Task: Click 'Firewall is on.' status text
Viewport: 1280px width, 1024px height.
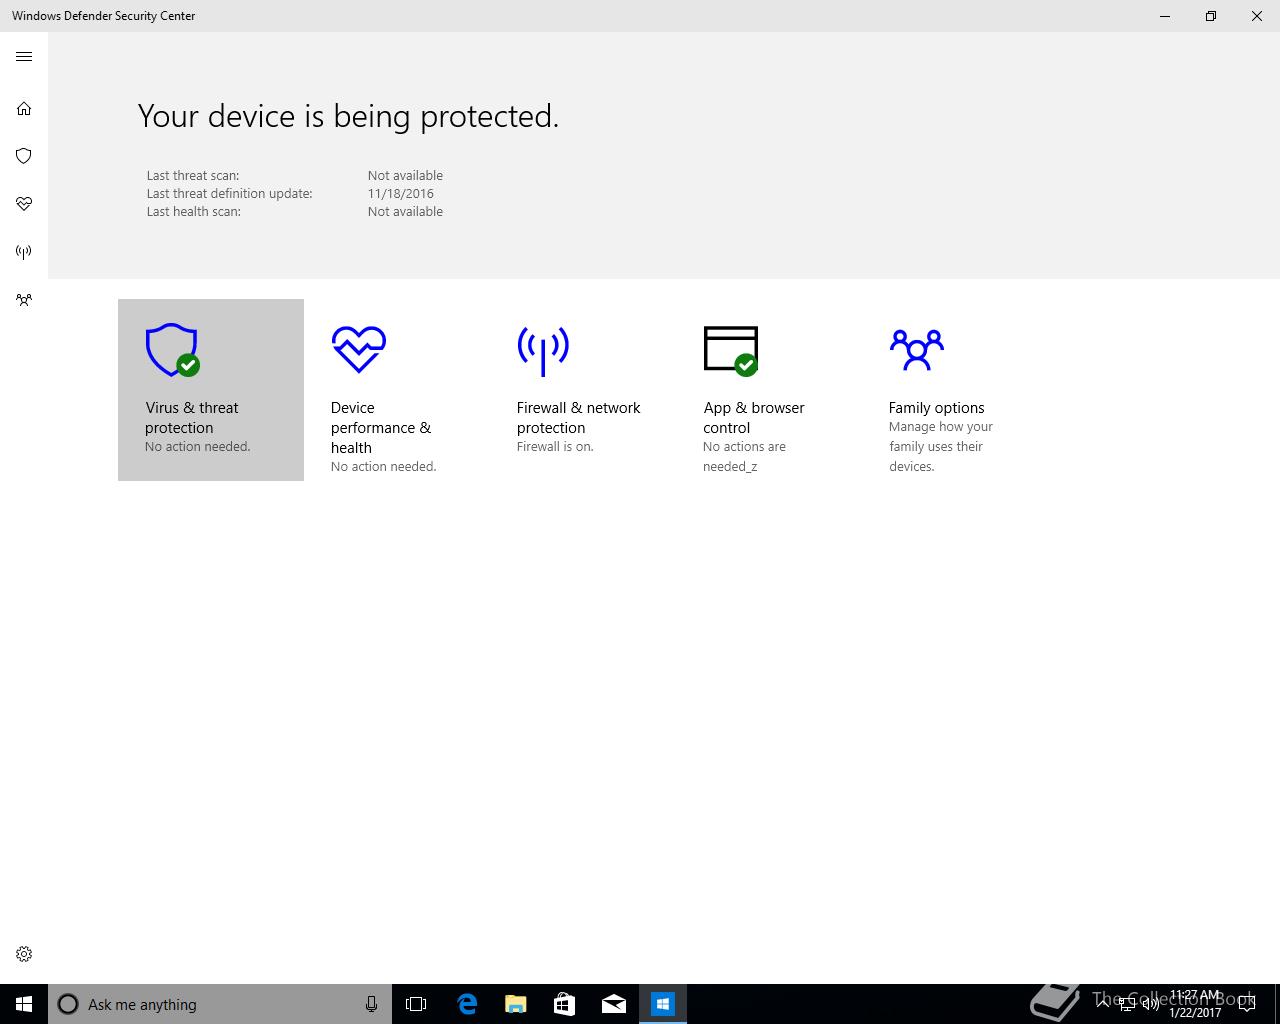Action: tap(555, 447)
